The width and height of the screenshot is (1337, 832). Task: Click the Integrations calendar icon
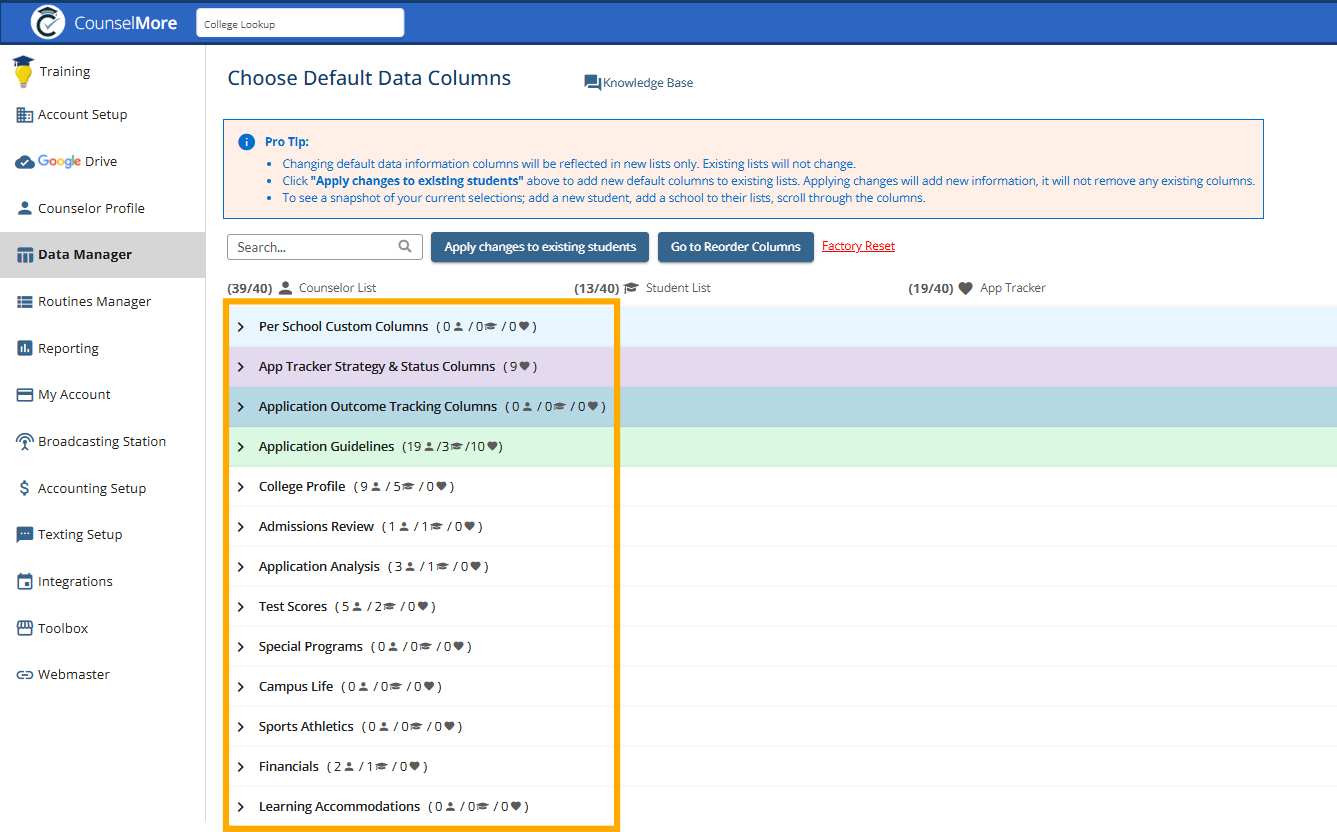click(x=25, y=582)
